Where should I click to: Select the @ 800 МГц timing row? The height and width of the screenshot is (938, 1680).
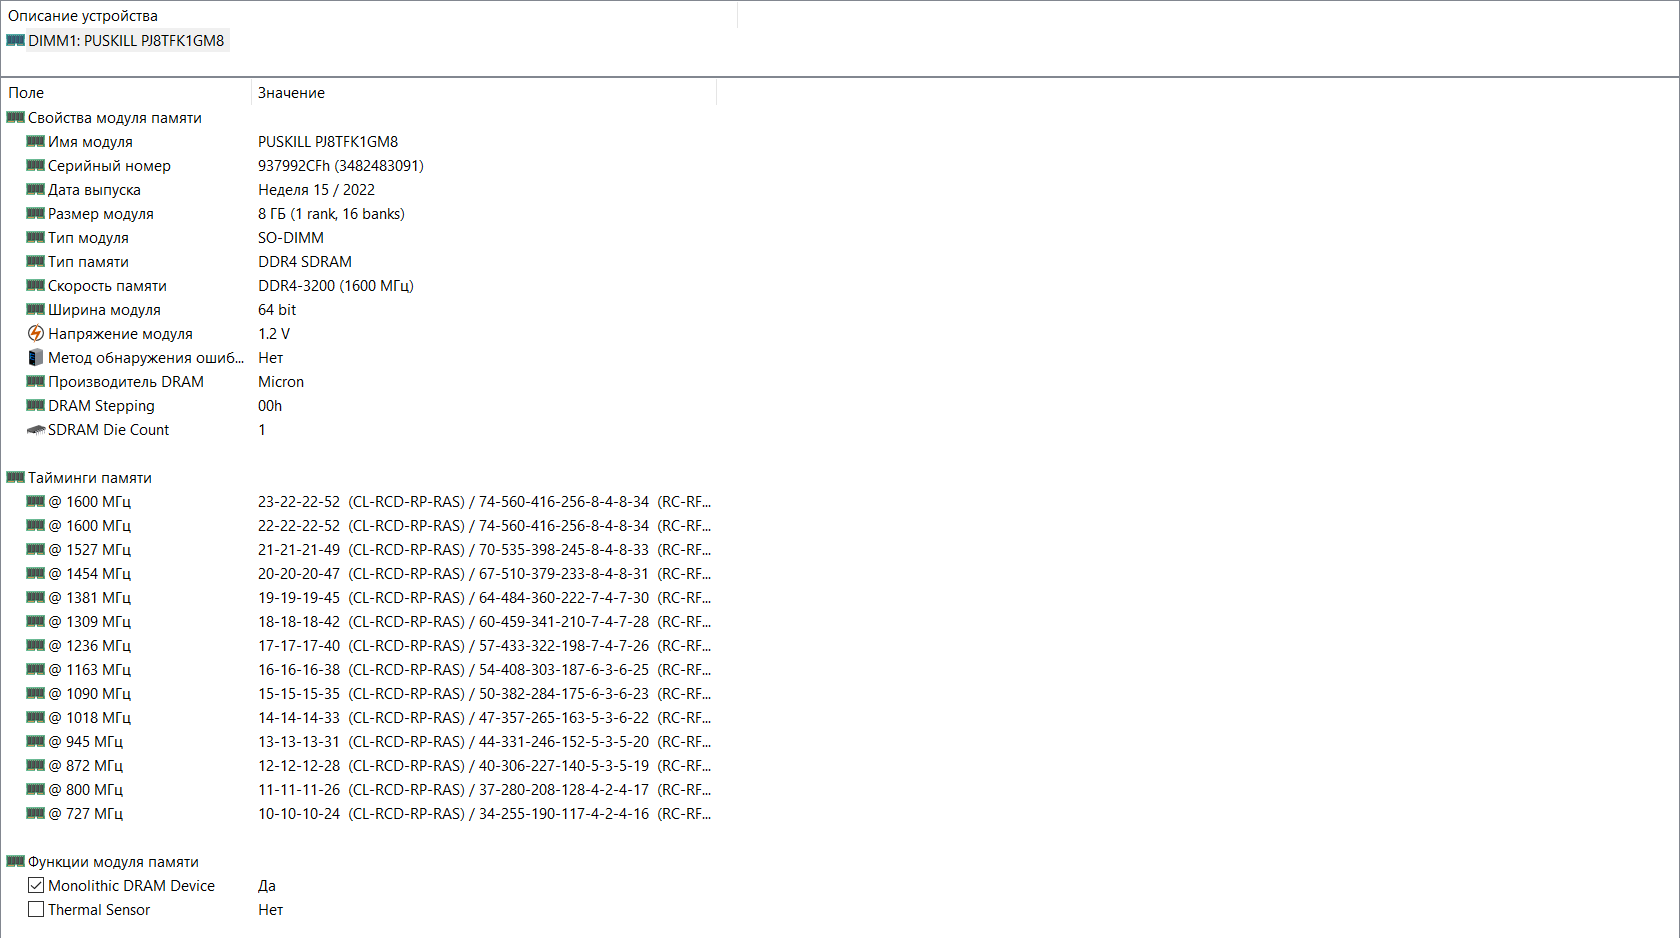pyautogui.click(x=369, y=789)
